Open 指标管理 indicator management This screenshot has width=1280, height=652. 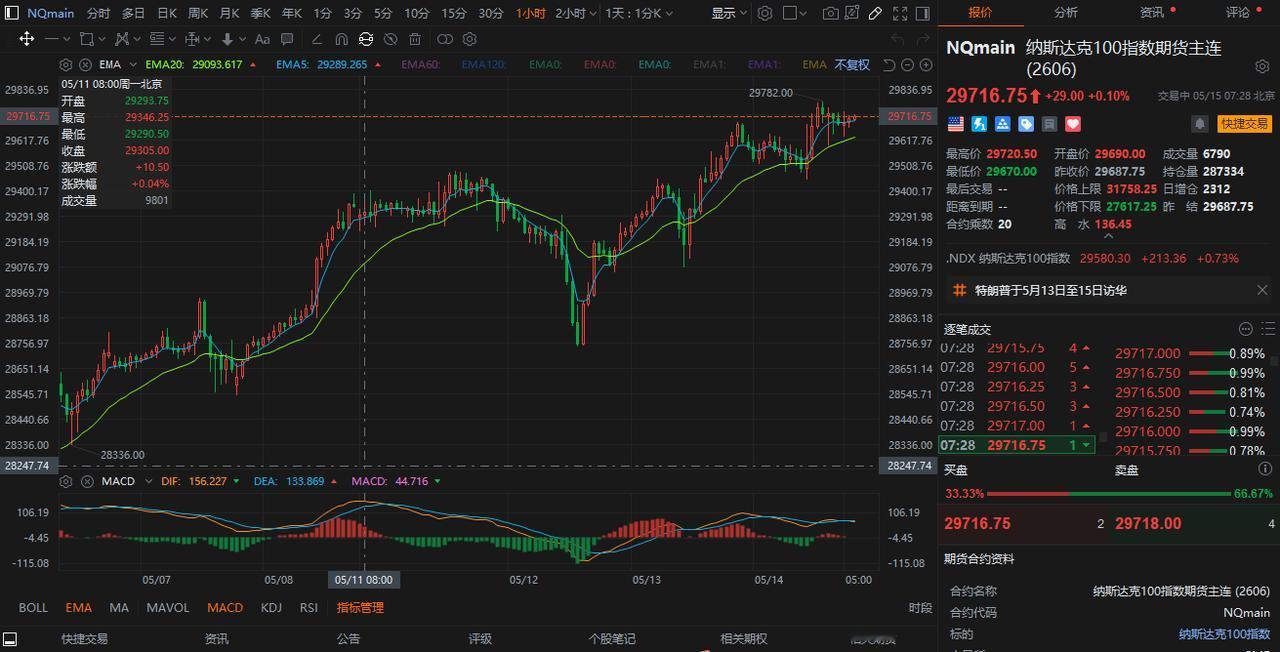pos(360,607)
